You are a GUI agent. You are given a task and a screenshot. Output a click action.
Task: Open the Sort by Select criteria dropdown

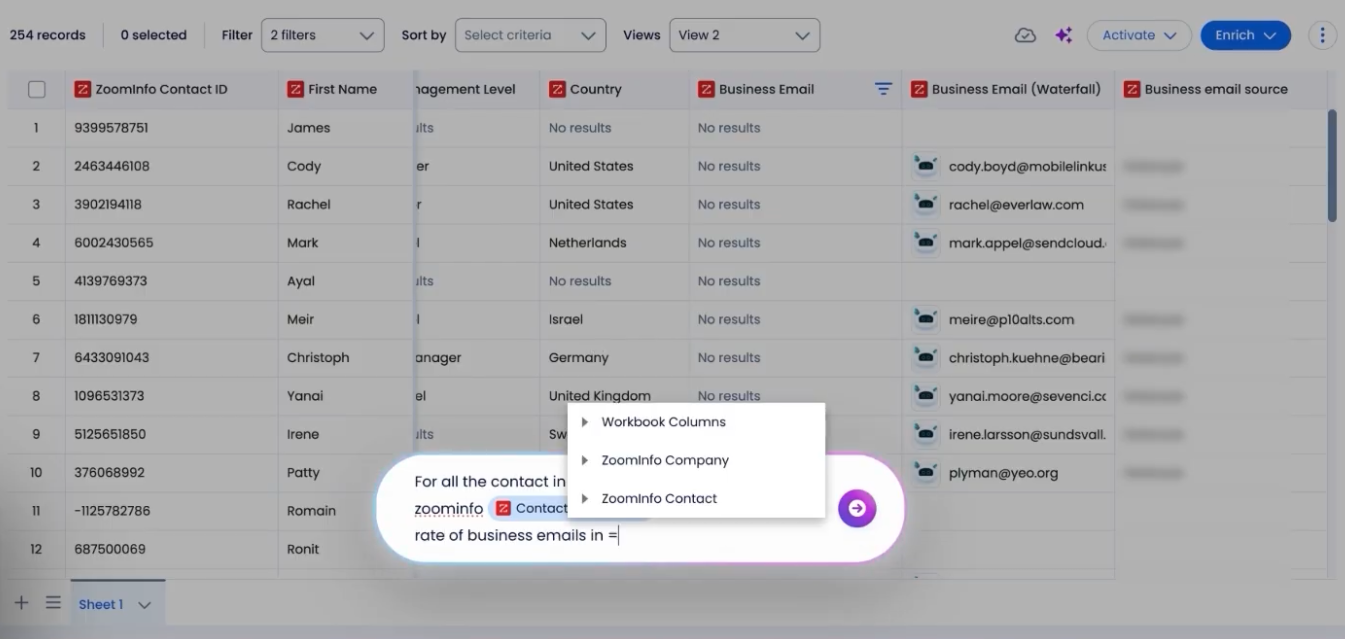(x=530, y=35)
